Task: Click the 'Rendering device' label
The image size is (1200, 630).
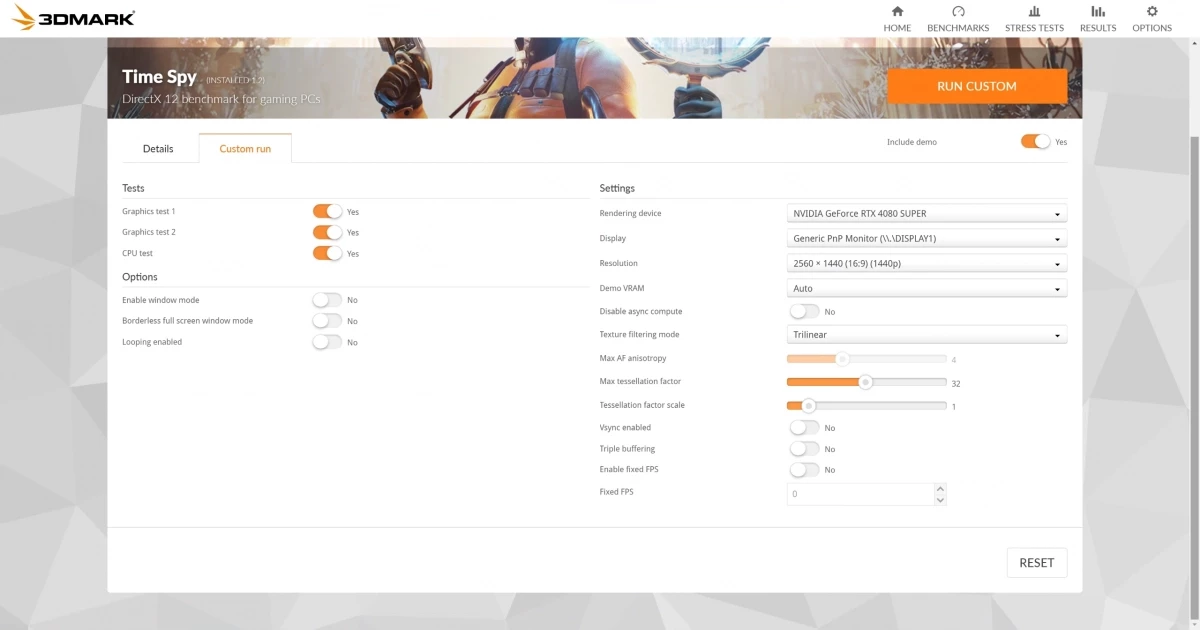Action: (630, 213)
